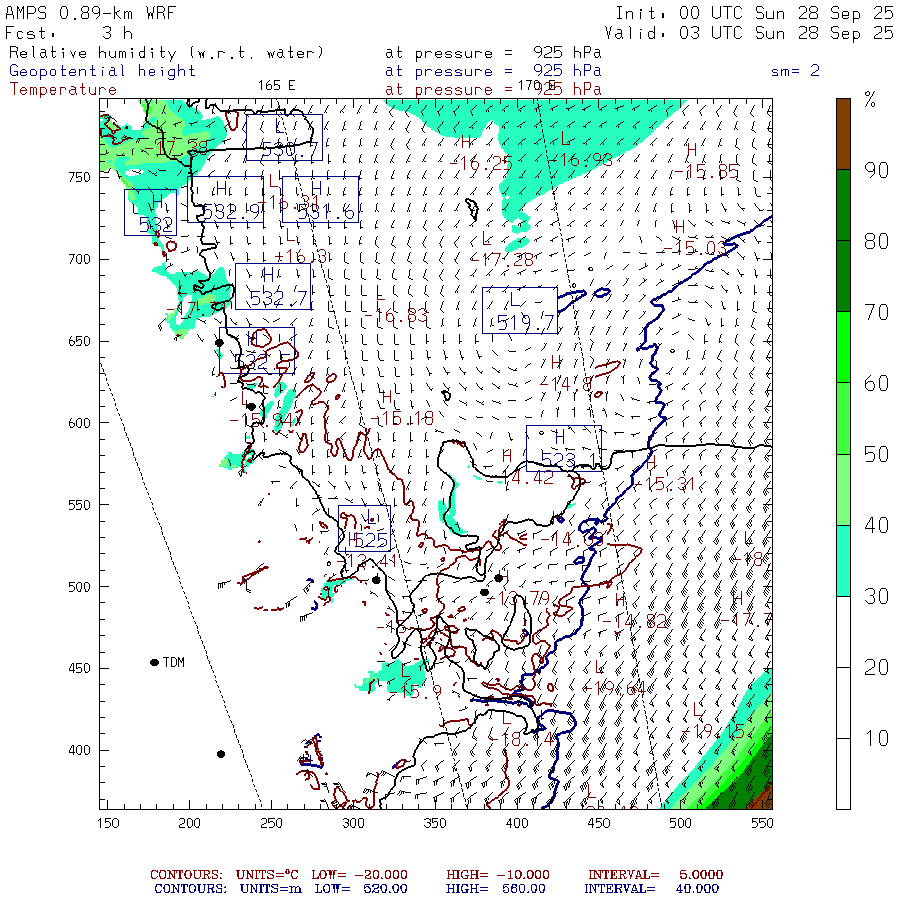Image resolution: width=900 pixels, height=900 pixels.
Task: Click the Init. 00 UTC timestamp line
Action: click(754, 13)
